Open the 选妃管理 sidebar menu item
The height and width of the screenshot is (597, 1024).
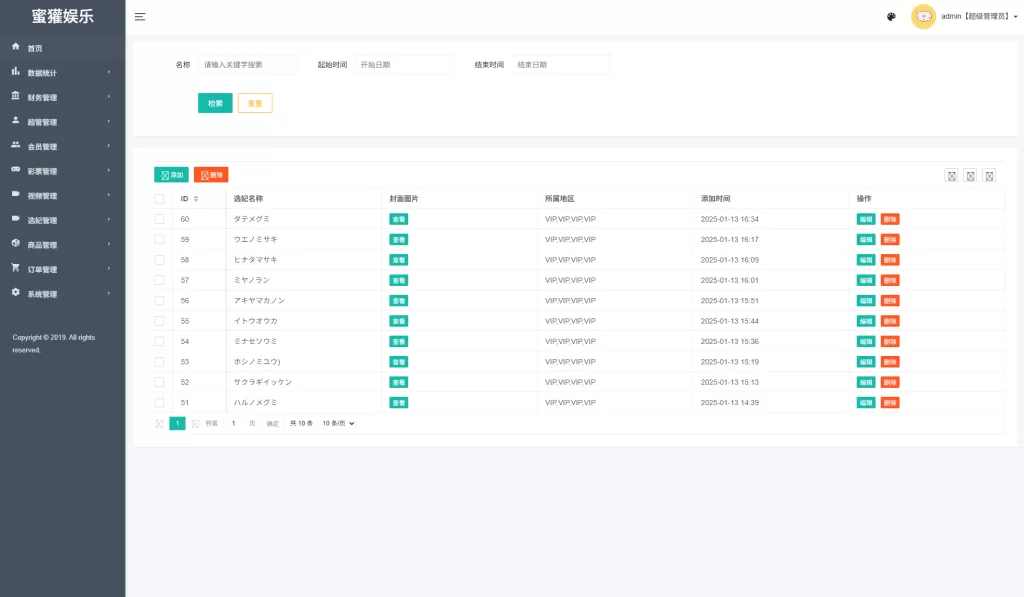click(42, 220)
